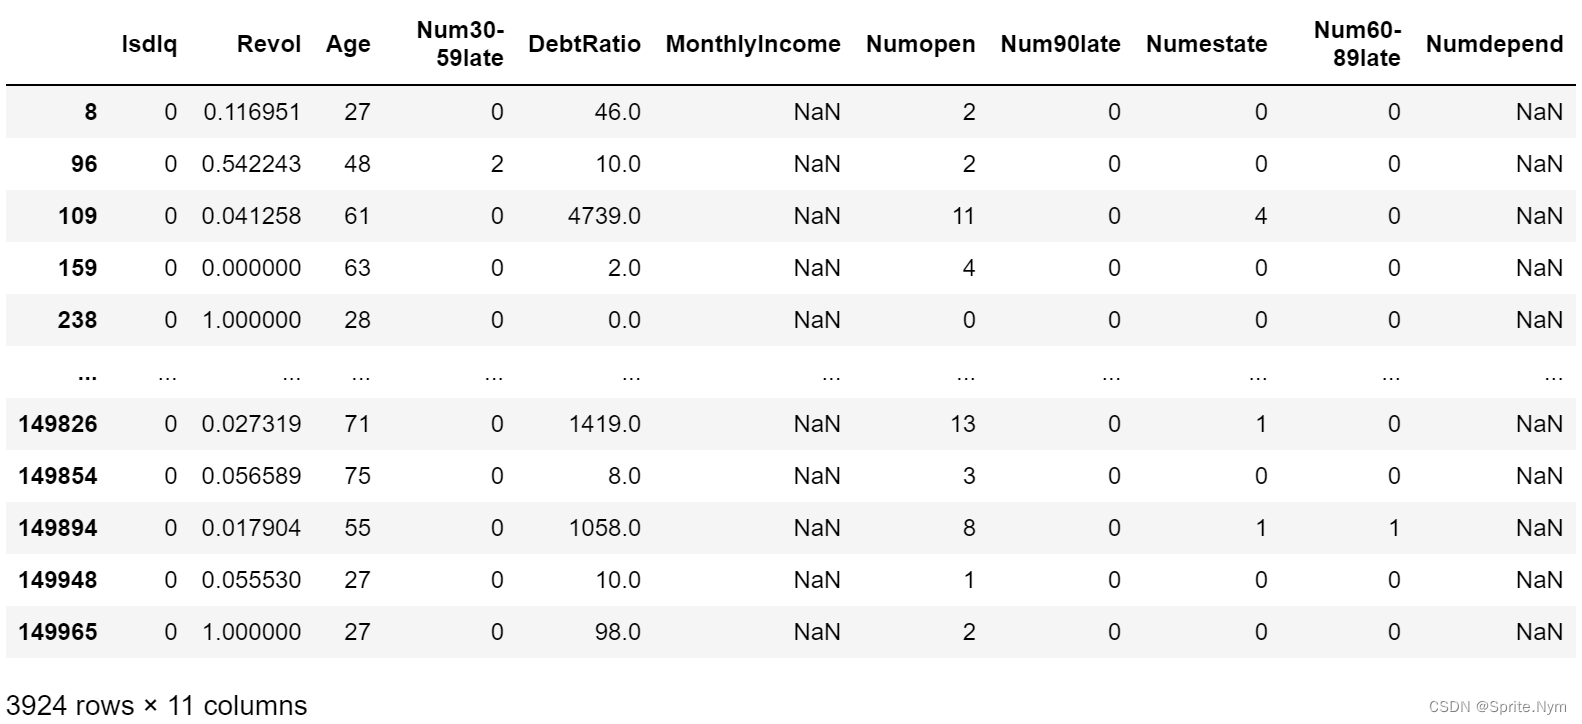1582x724 pixels.
Task: Select Revol value 0.055530
Action: [252, 580]
